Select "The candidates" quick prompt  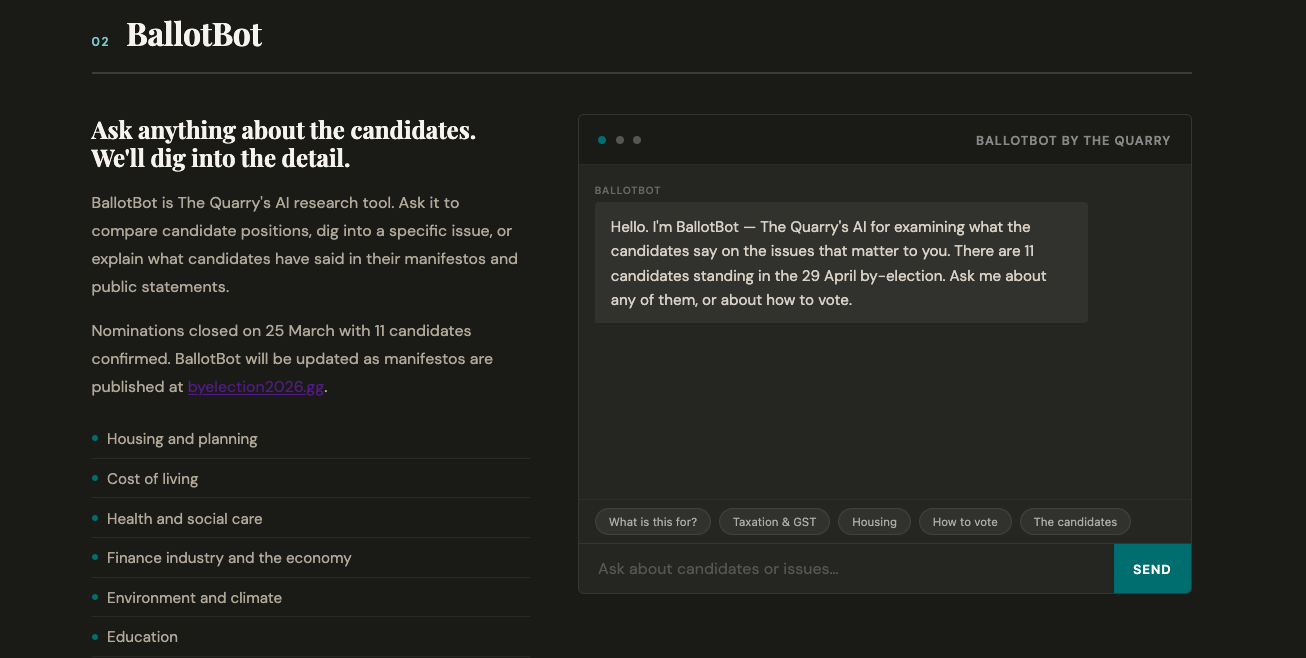tap(1075, 522)
